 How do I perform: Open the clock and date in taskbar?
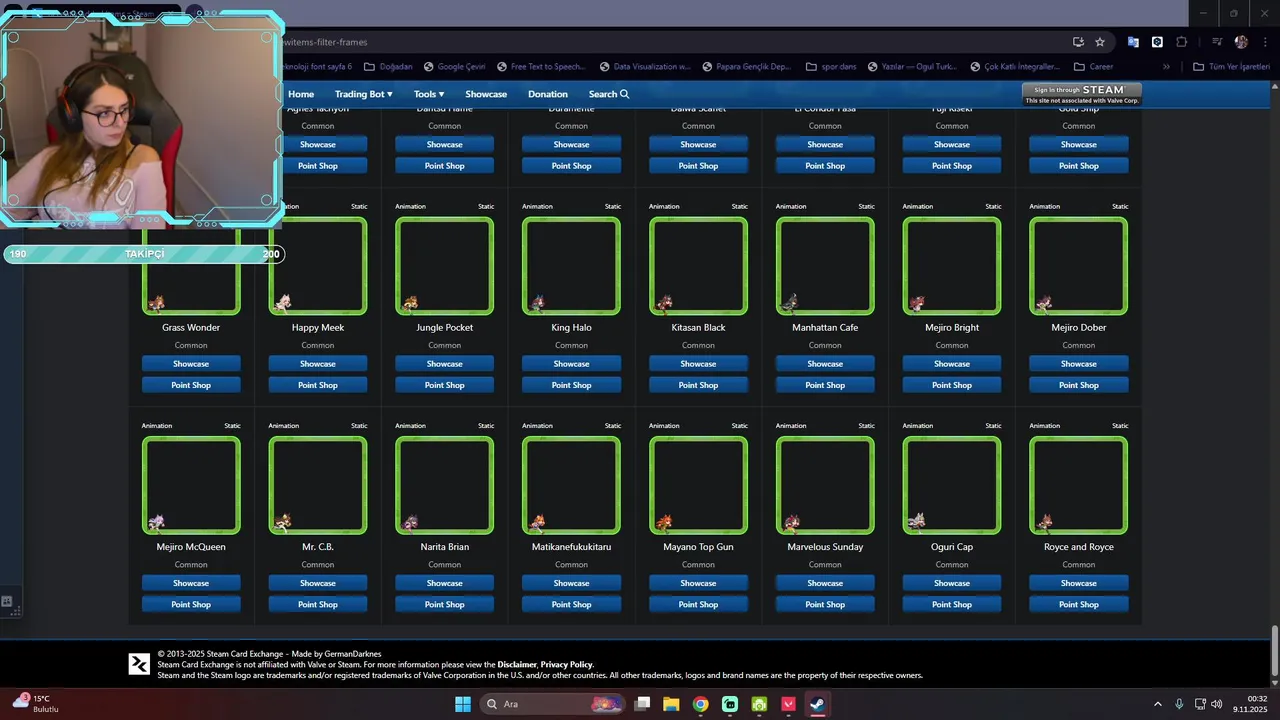[1250, 704]
